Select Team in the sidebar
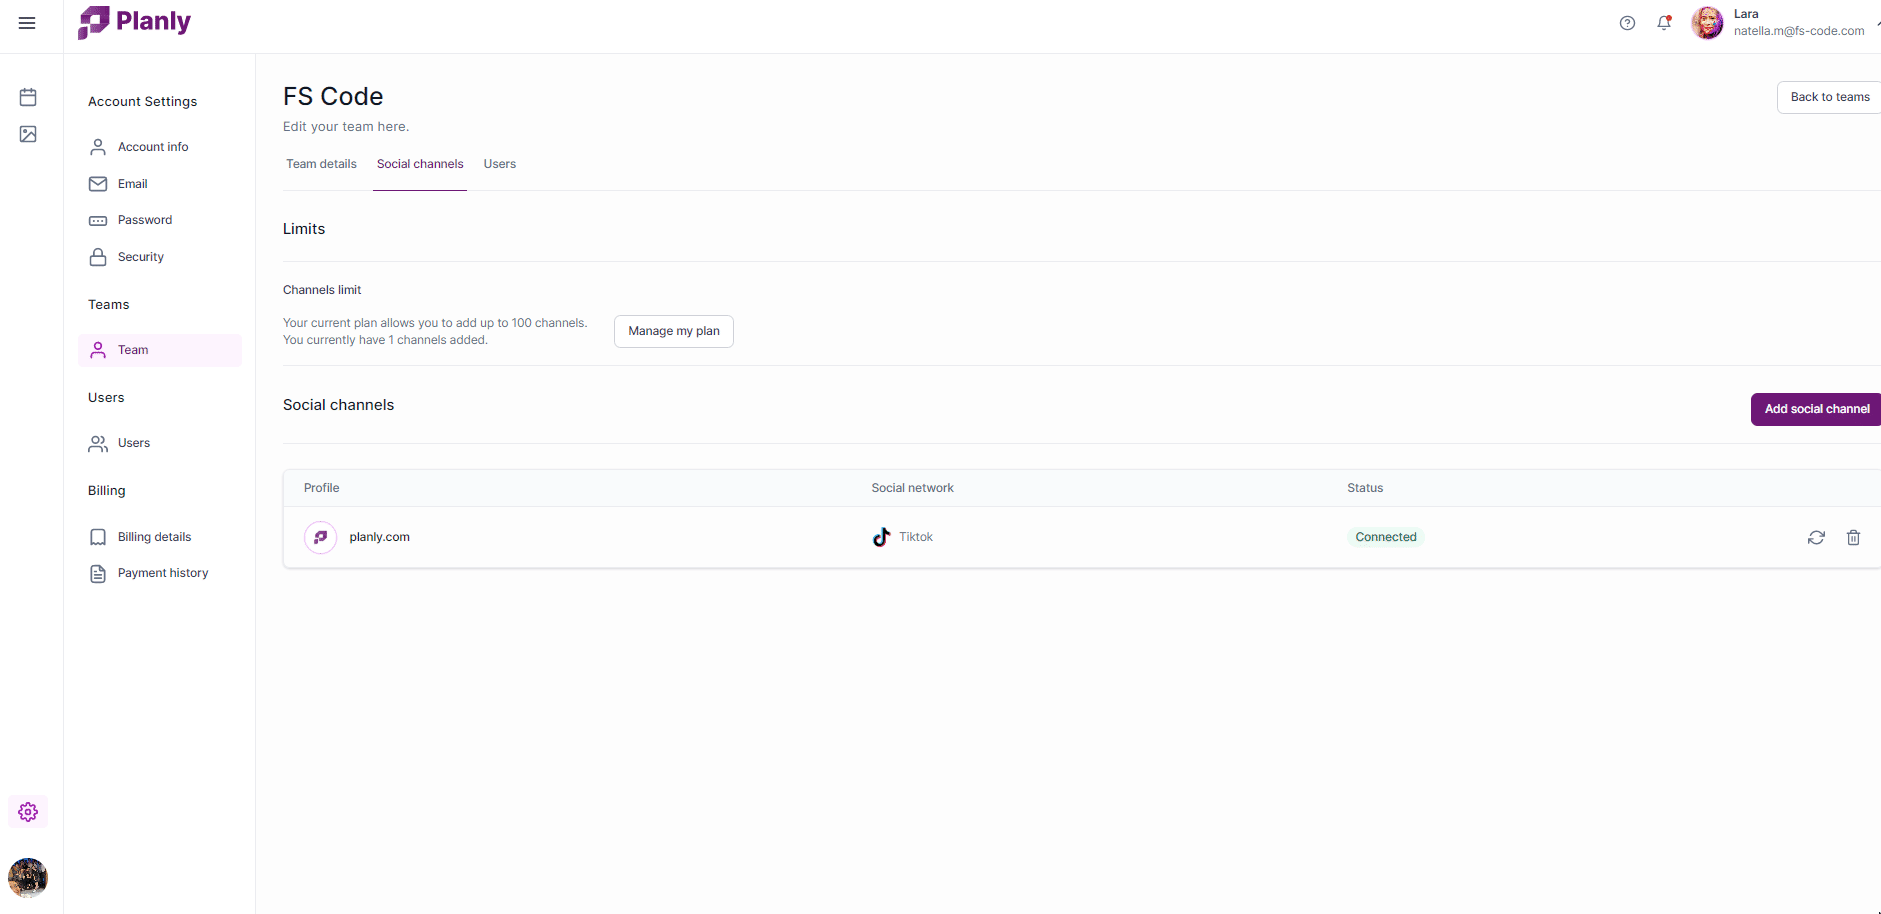 pyautogui.click(x=160, y=350)
